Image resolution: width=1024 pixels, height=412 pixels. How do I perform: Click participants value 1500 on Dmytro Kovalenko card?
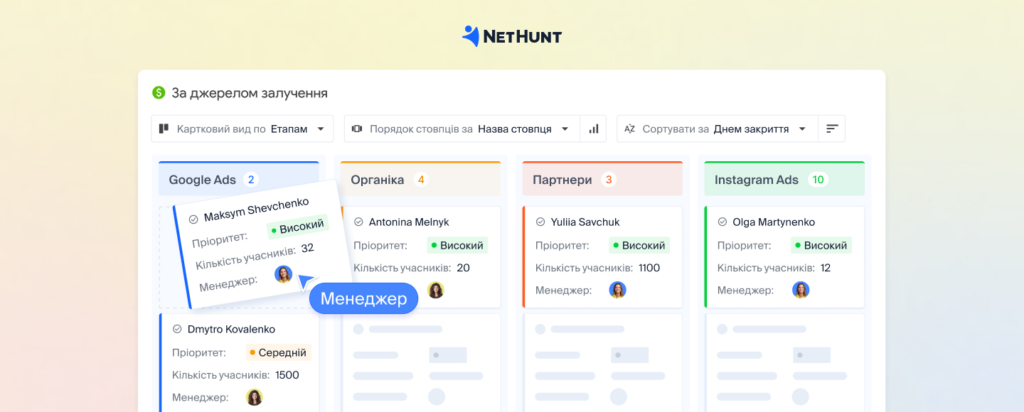[x=287, y=375]
